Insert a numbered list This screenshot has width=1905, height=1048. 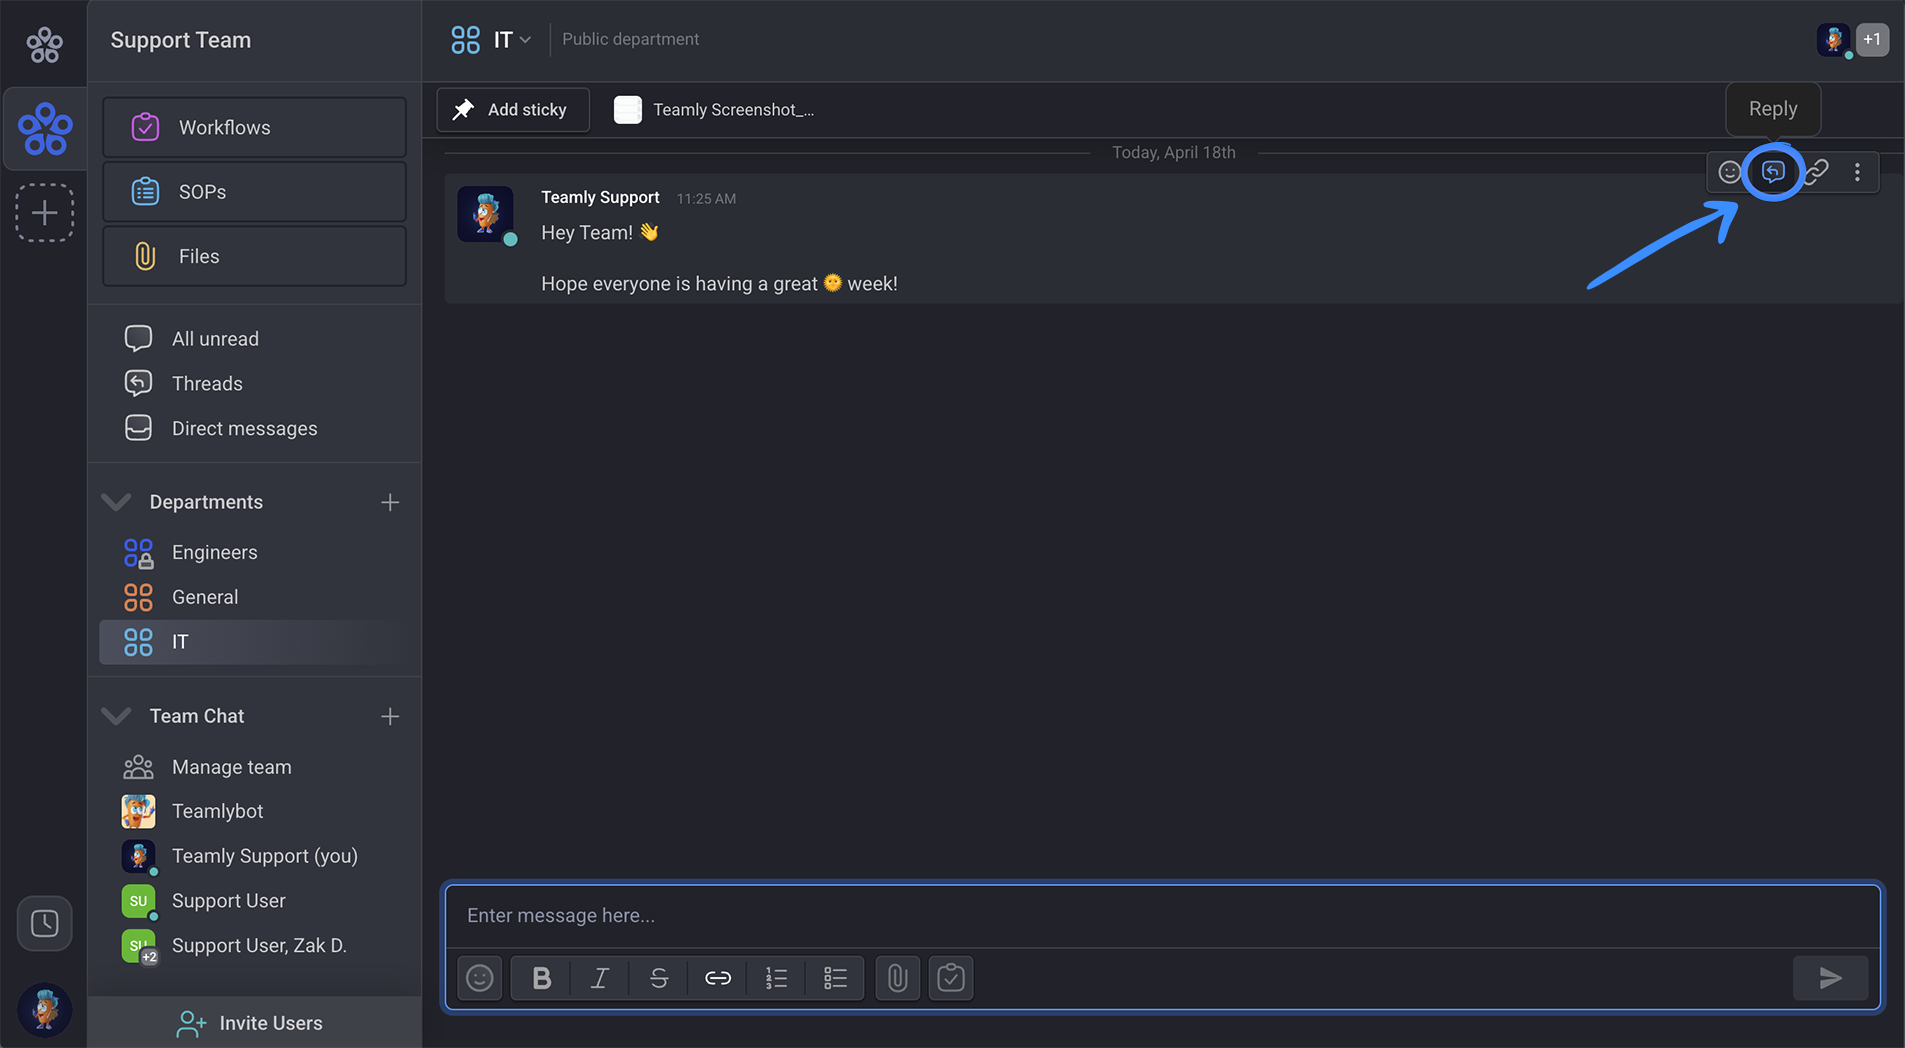(x=777, y=978)
